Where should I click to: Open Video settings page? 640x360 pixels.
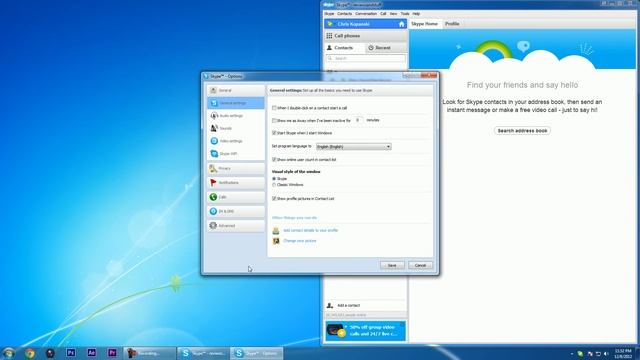point(236,141)
